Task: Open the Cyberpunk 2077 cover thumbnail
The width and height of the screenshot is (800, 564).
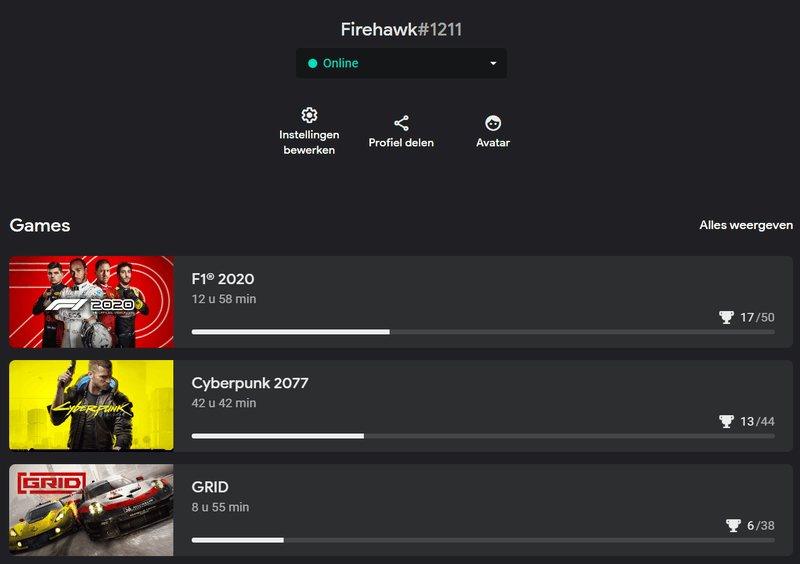Action: [x=91, y=406]
